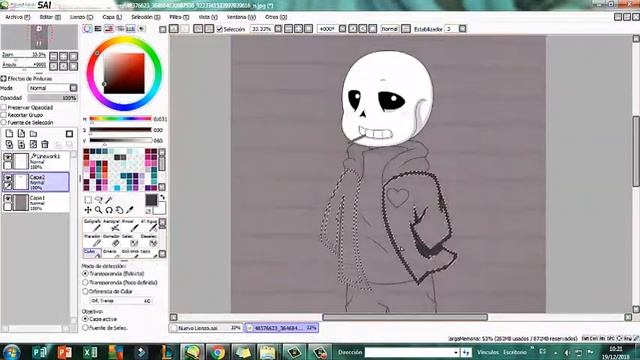Image resolution: width=640 pixels, height=360 pixels.
Task: Open the Ventana menu
Action: pyautogui.click(x=241, y=17)
